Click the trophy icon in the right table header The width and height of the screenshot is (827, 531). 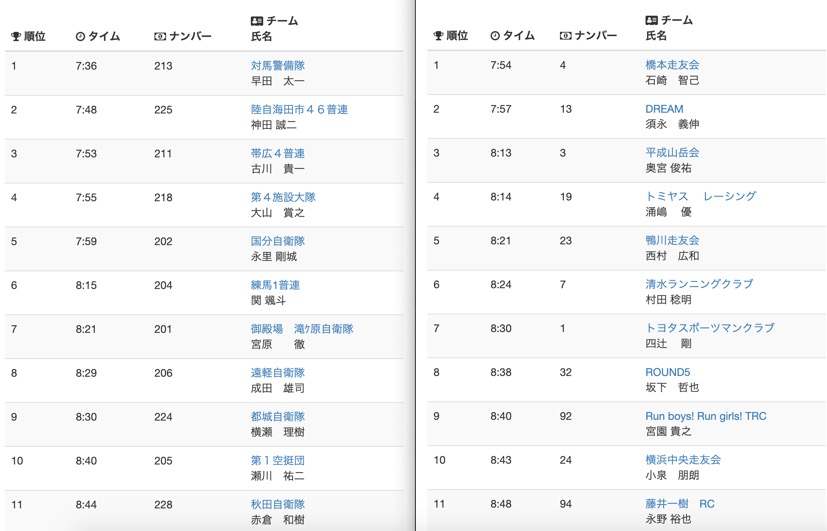click(x=438, y=36)
